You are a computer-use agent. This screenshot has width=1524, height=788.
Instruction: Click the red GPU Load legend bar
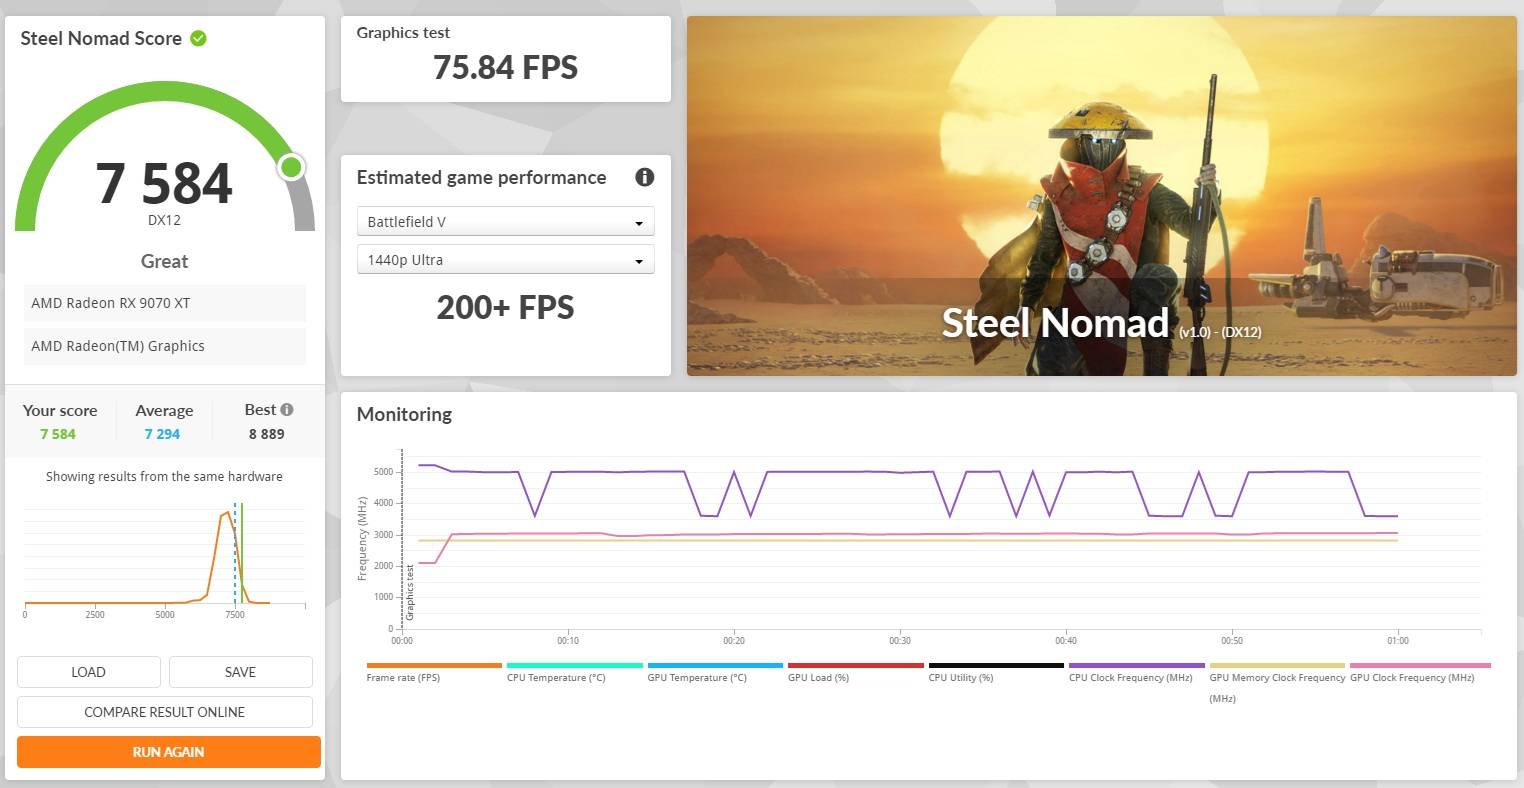(x=855, y=665)
